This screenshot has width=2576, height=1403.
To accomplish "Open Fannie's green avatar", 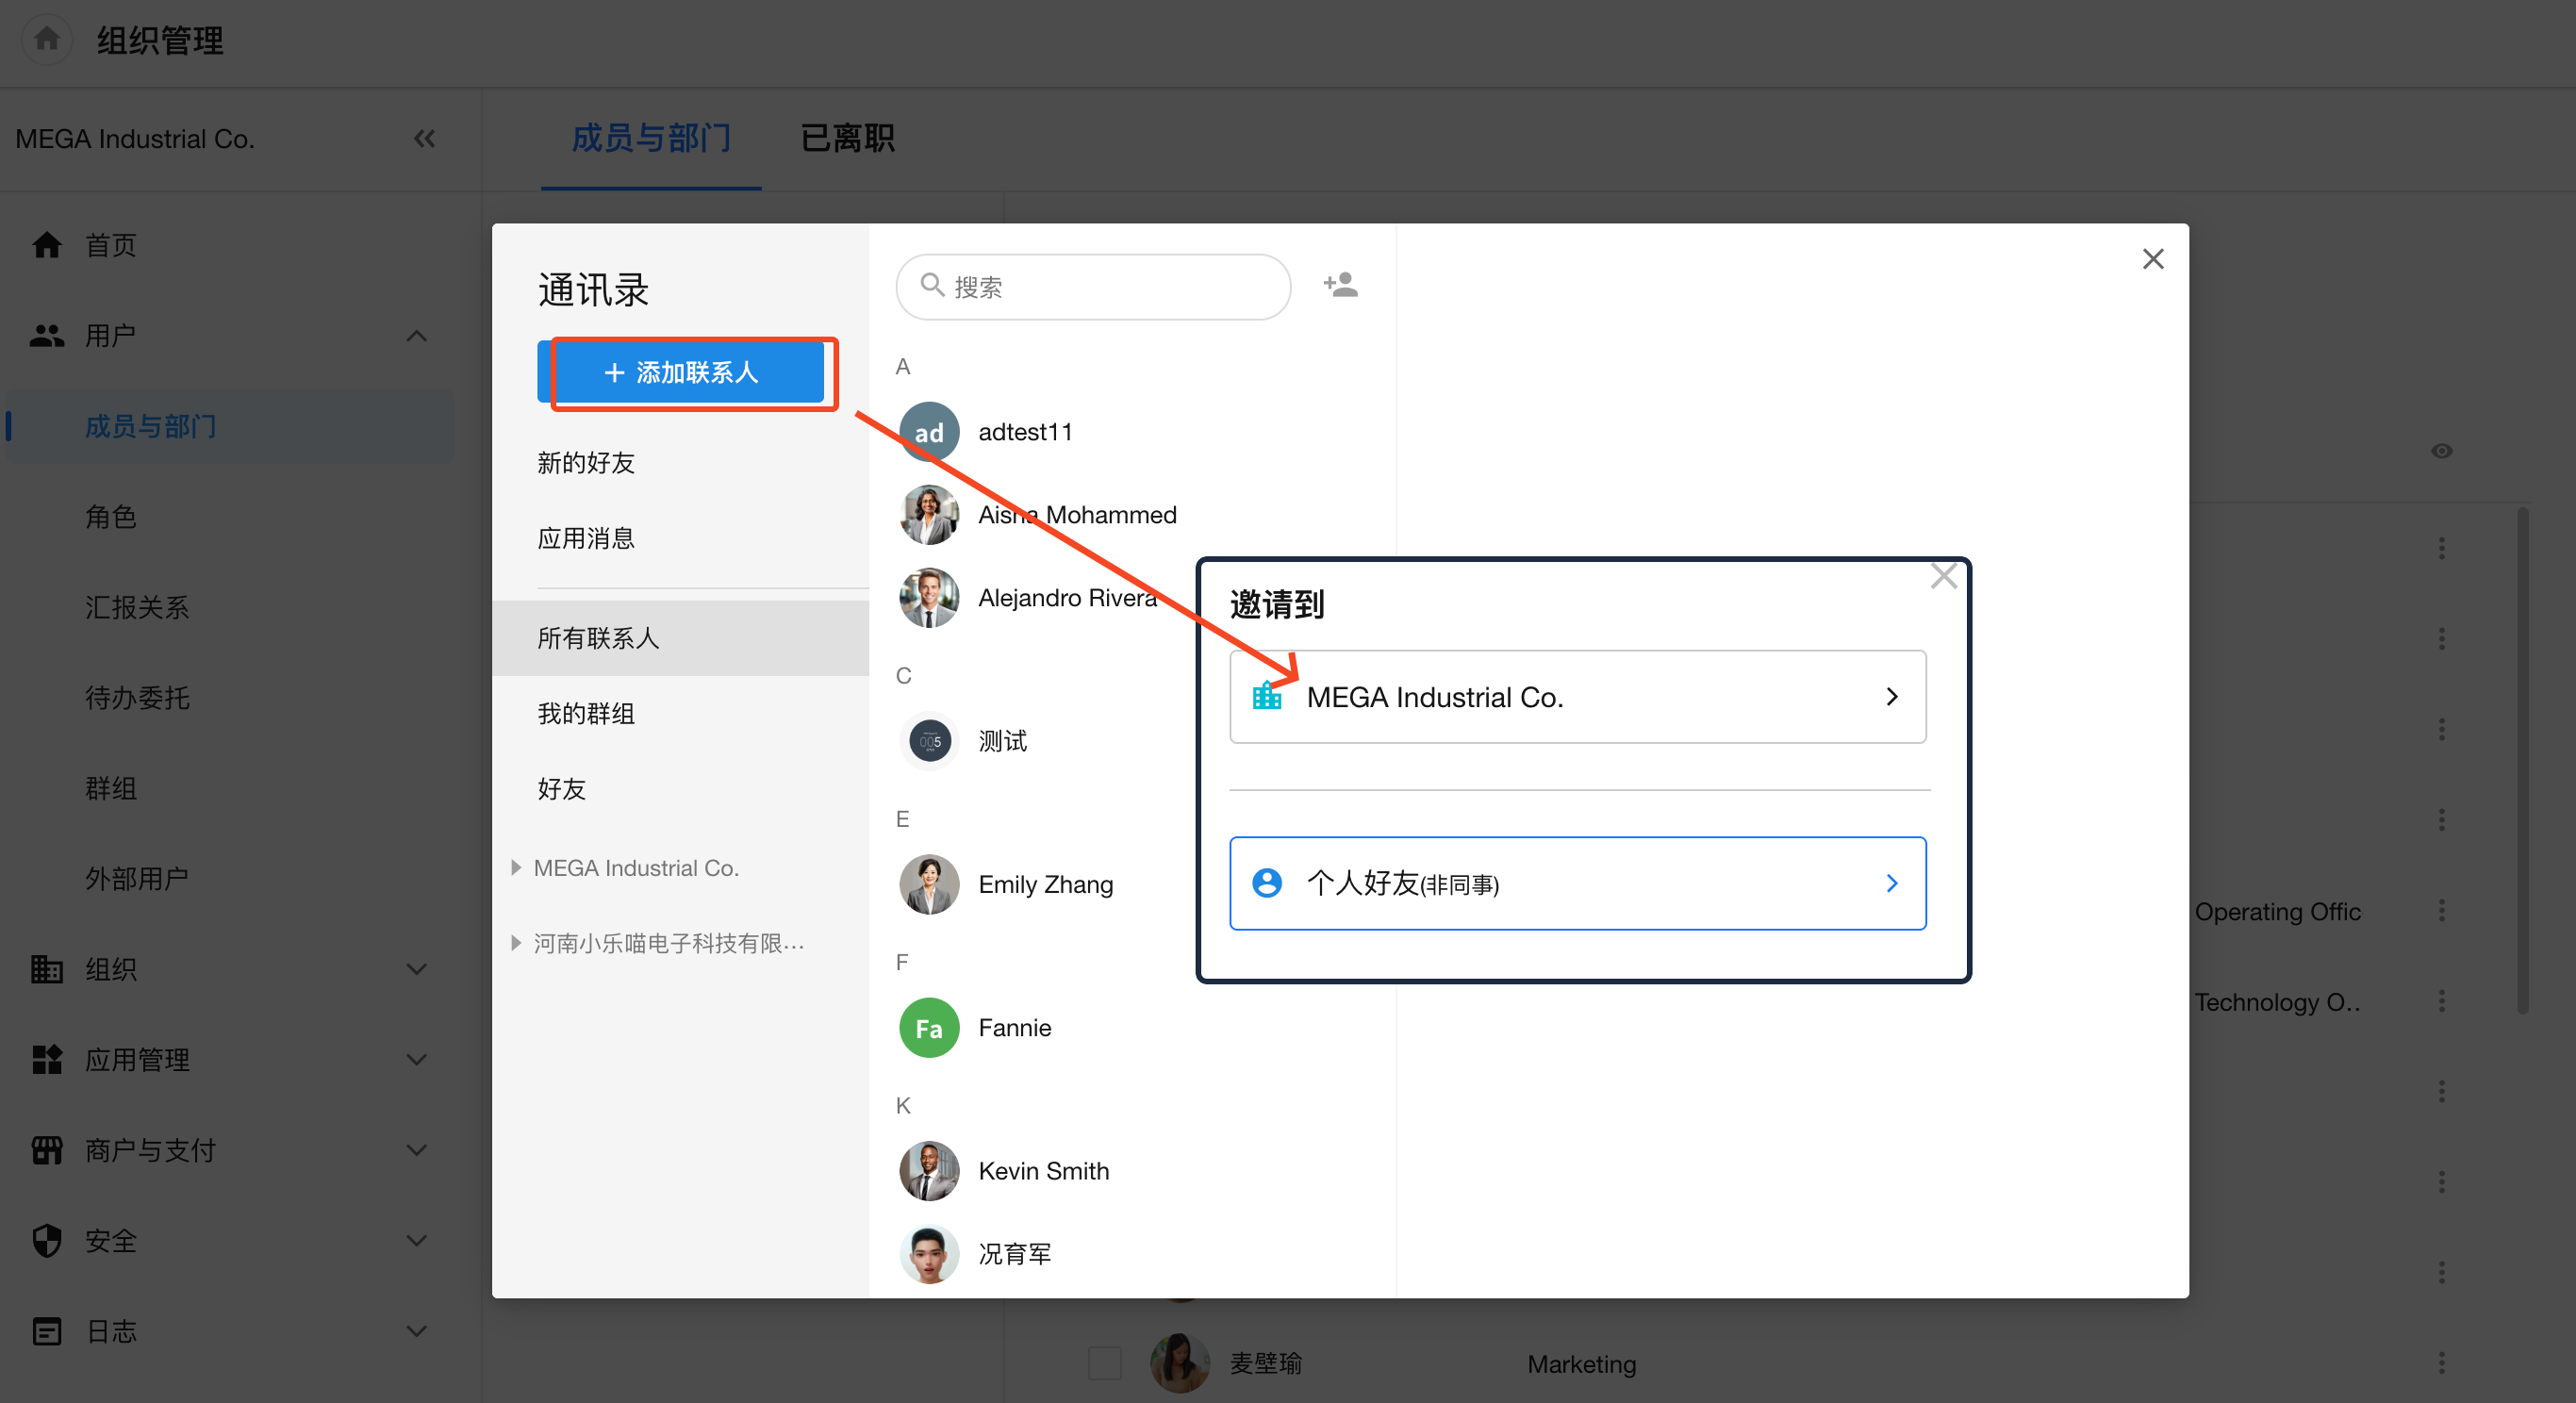I will pyautogui.click(x=928, y=1027).
